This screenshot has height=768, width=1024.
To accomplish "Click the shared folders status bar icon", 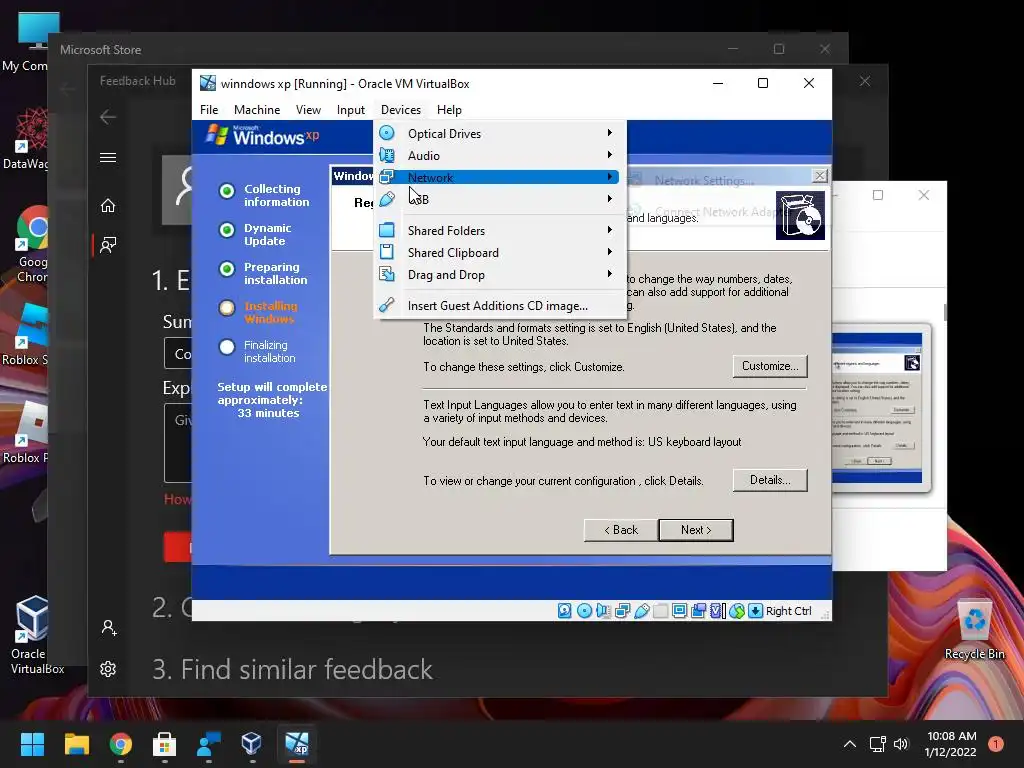I will point(660,611).
